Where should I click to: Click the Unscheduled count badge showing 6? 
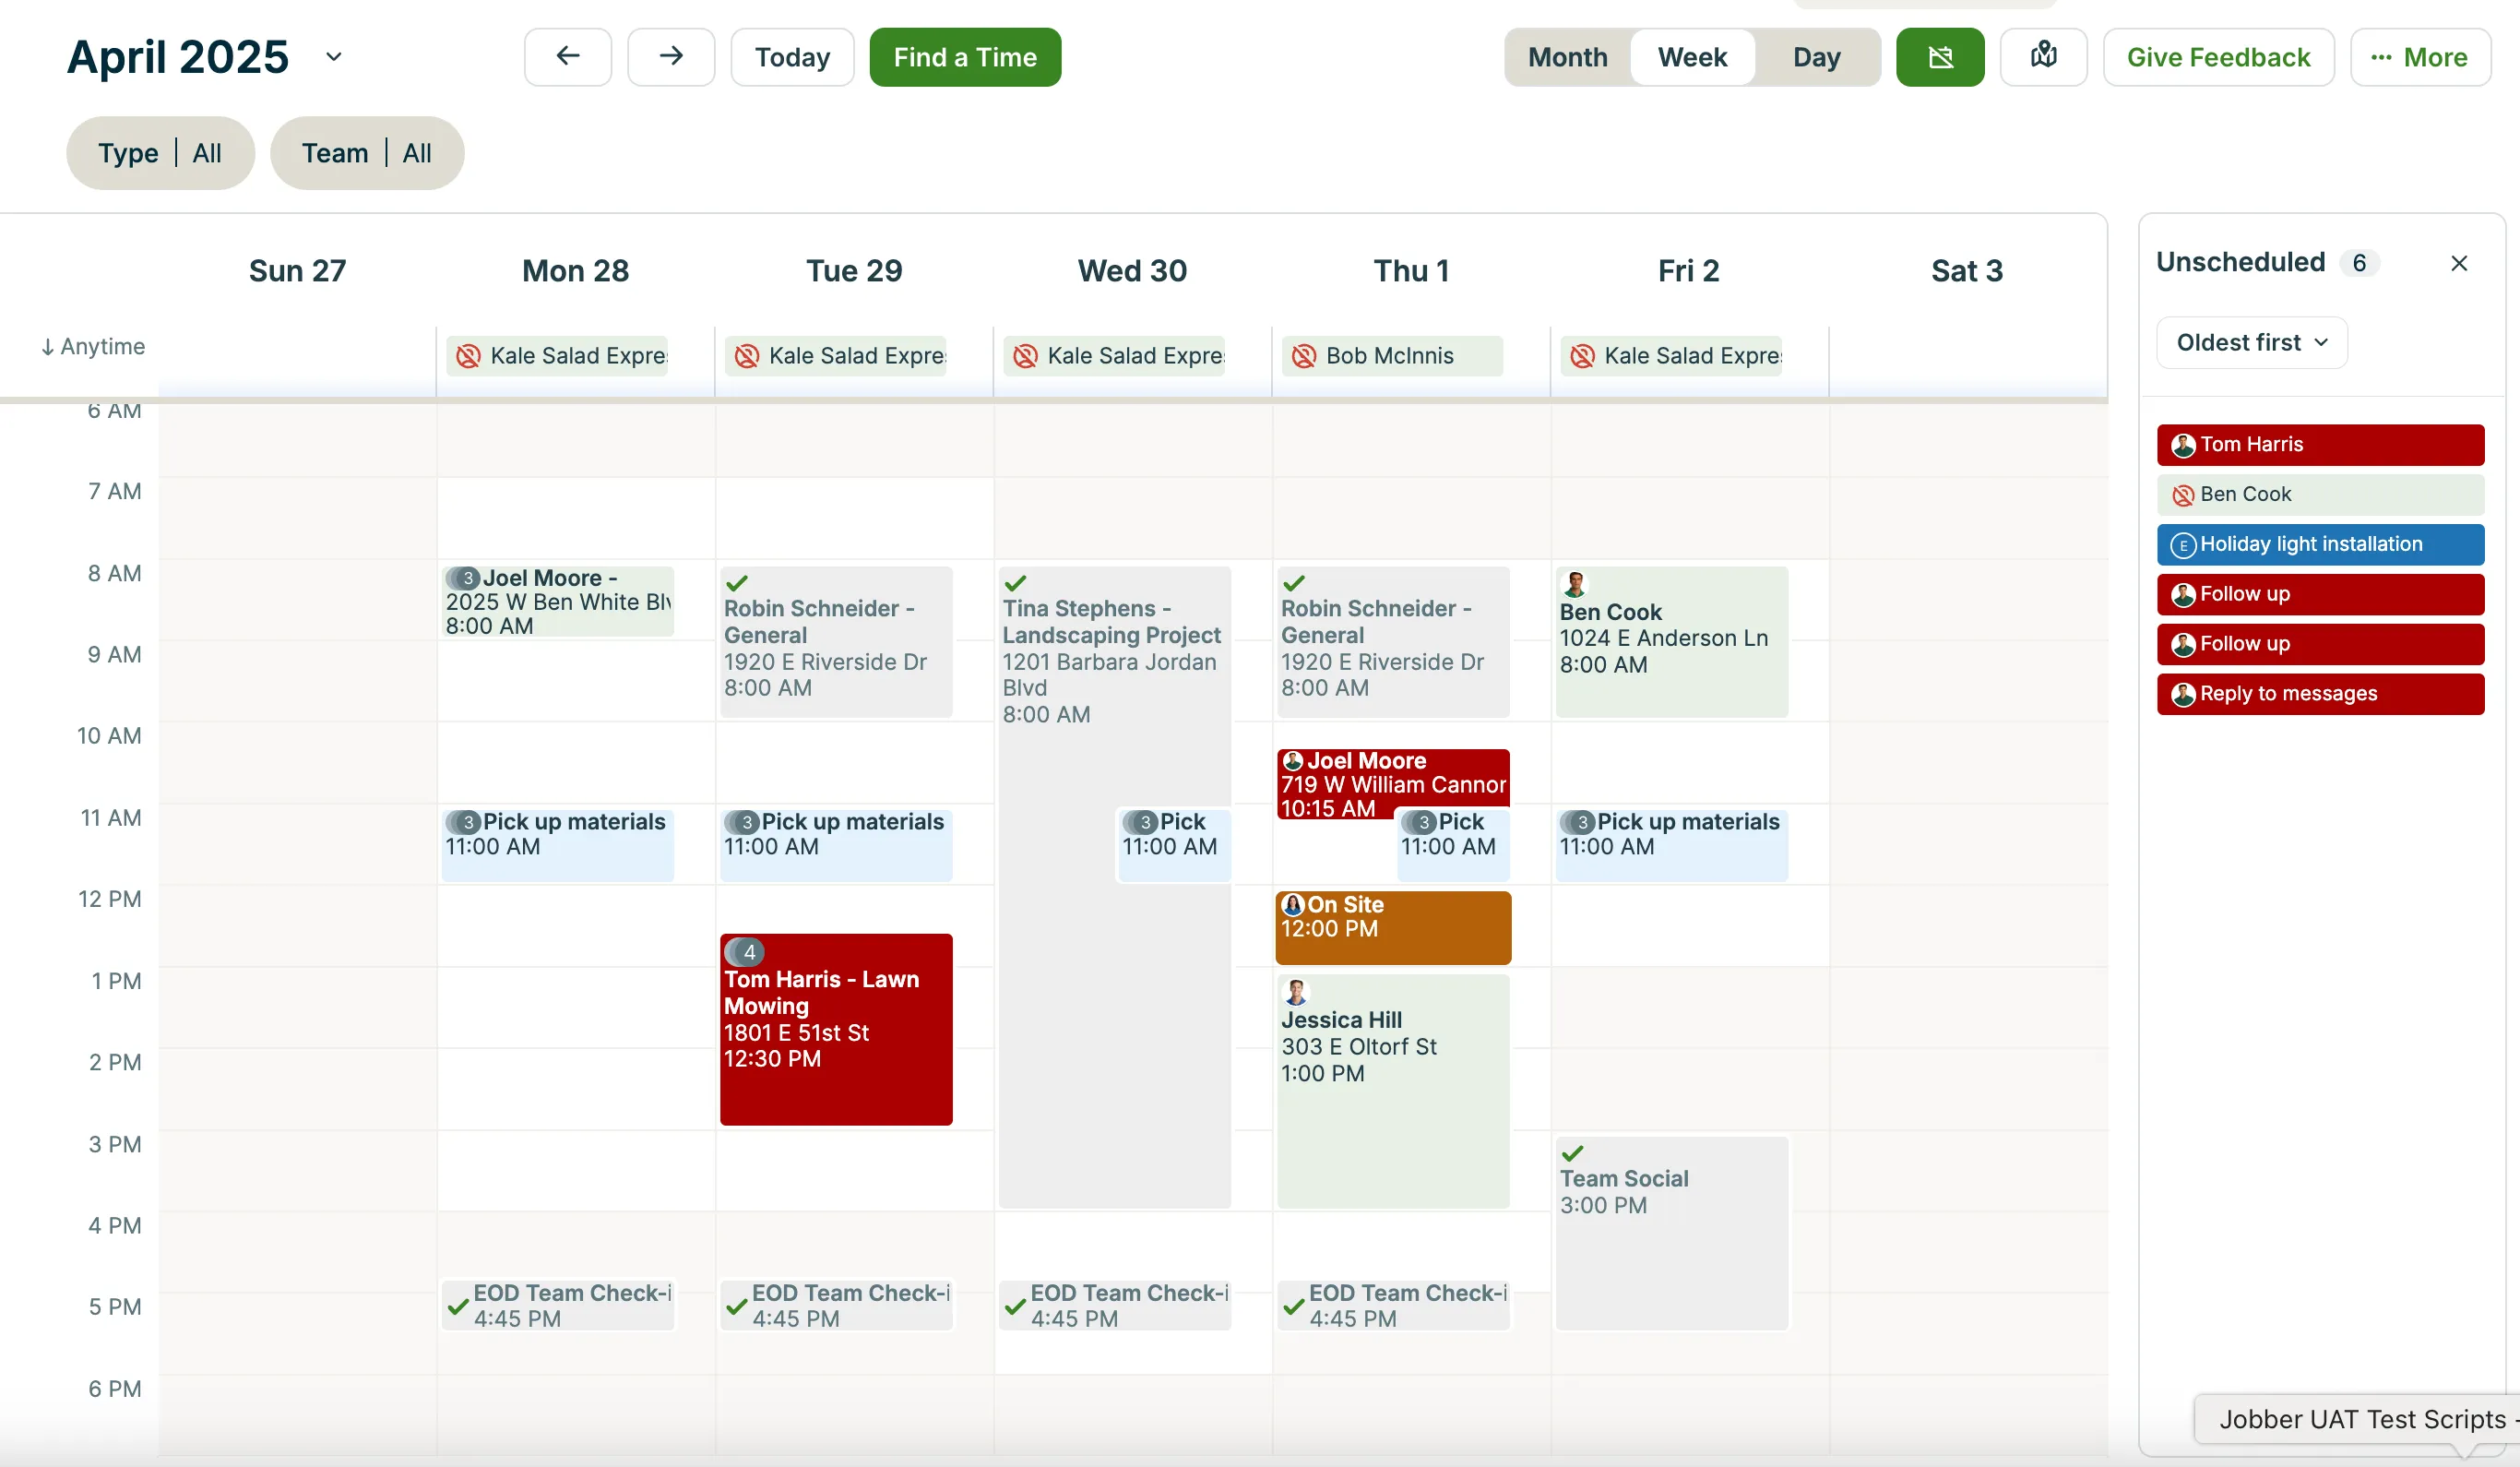[x=2359, y=263]
